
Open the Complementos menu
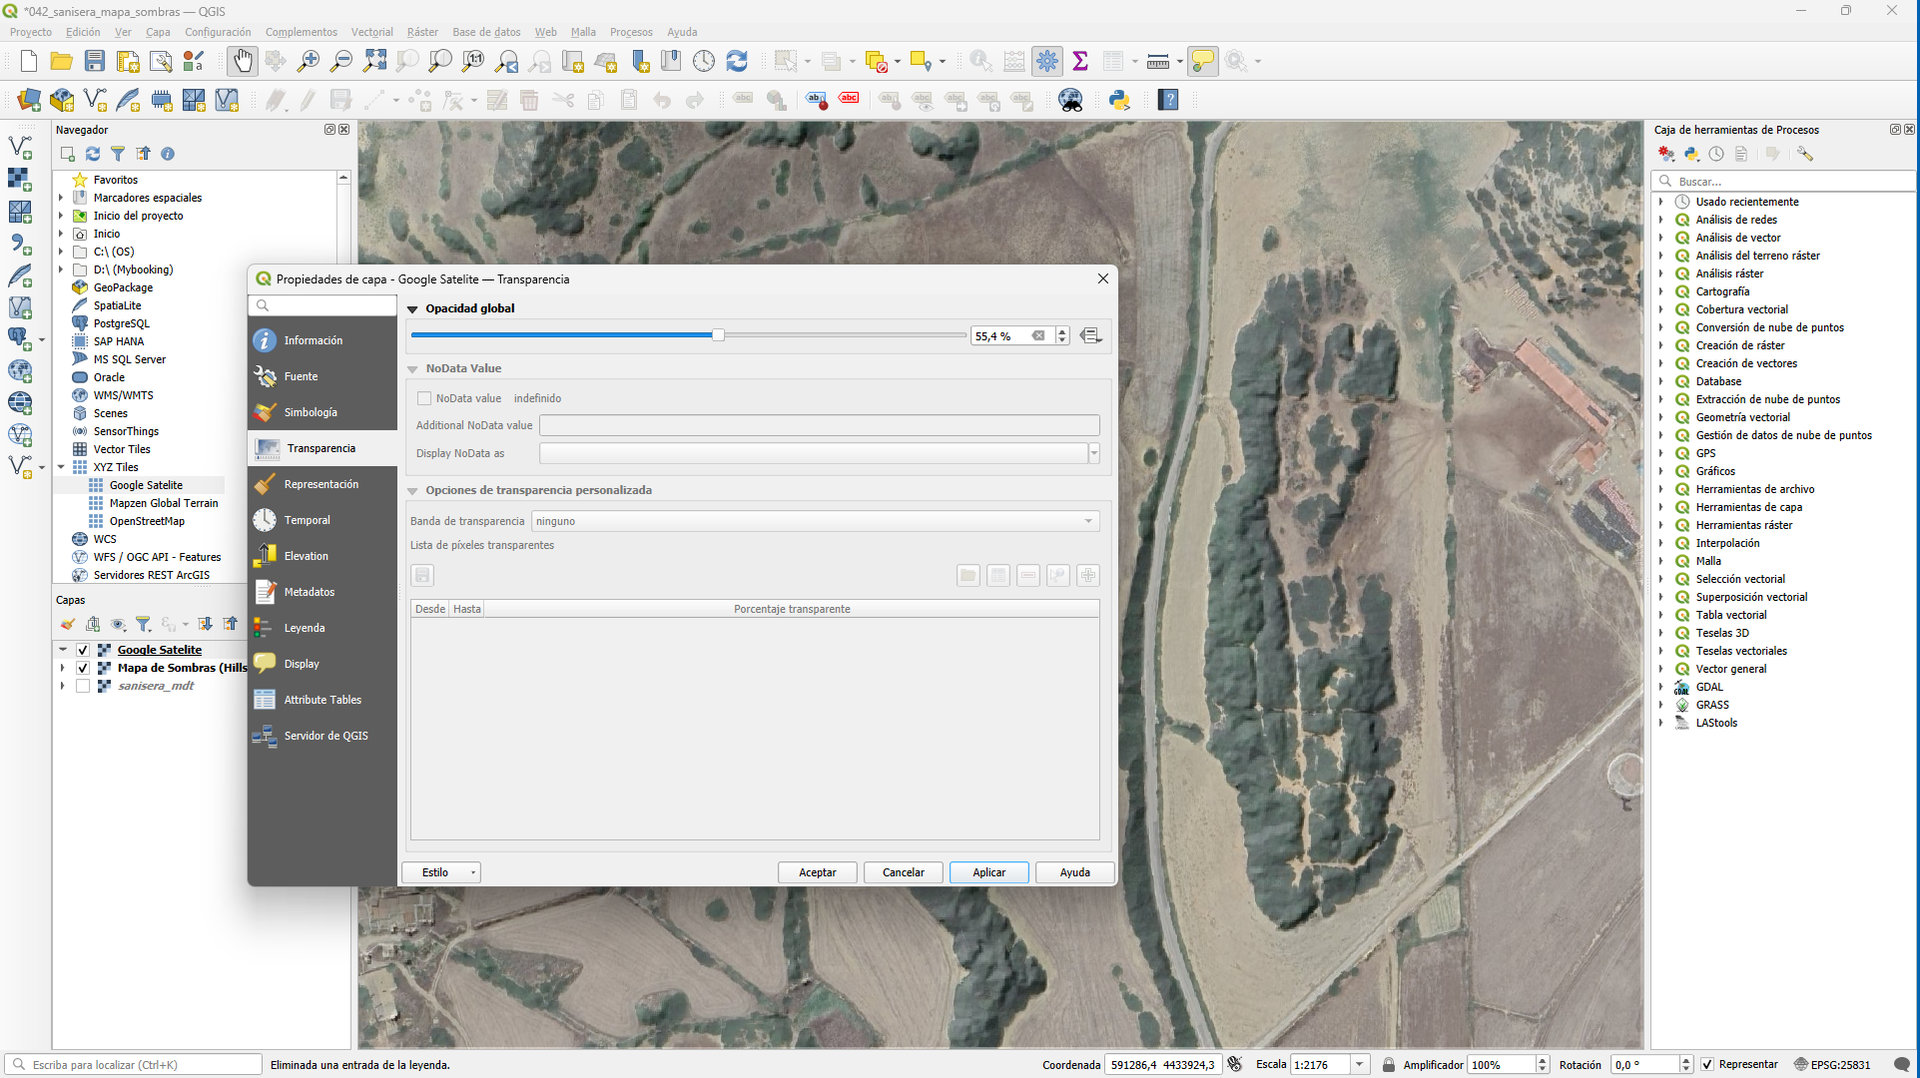pos(301,32)
